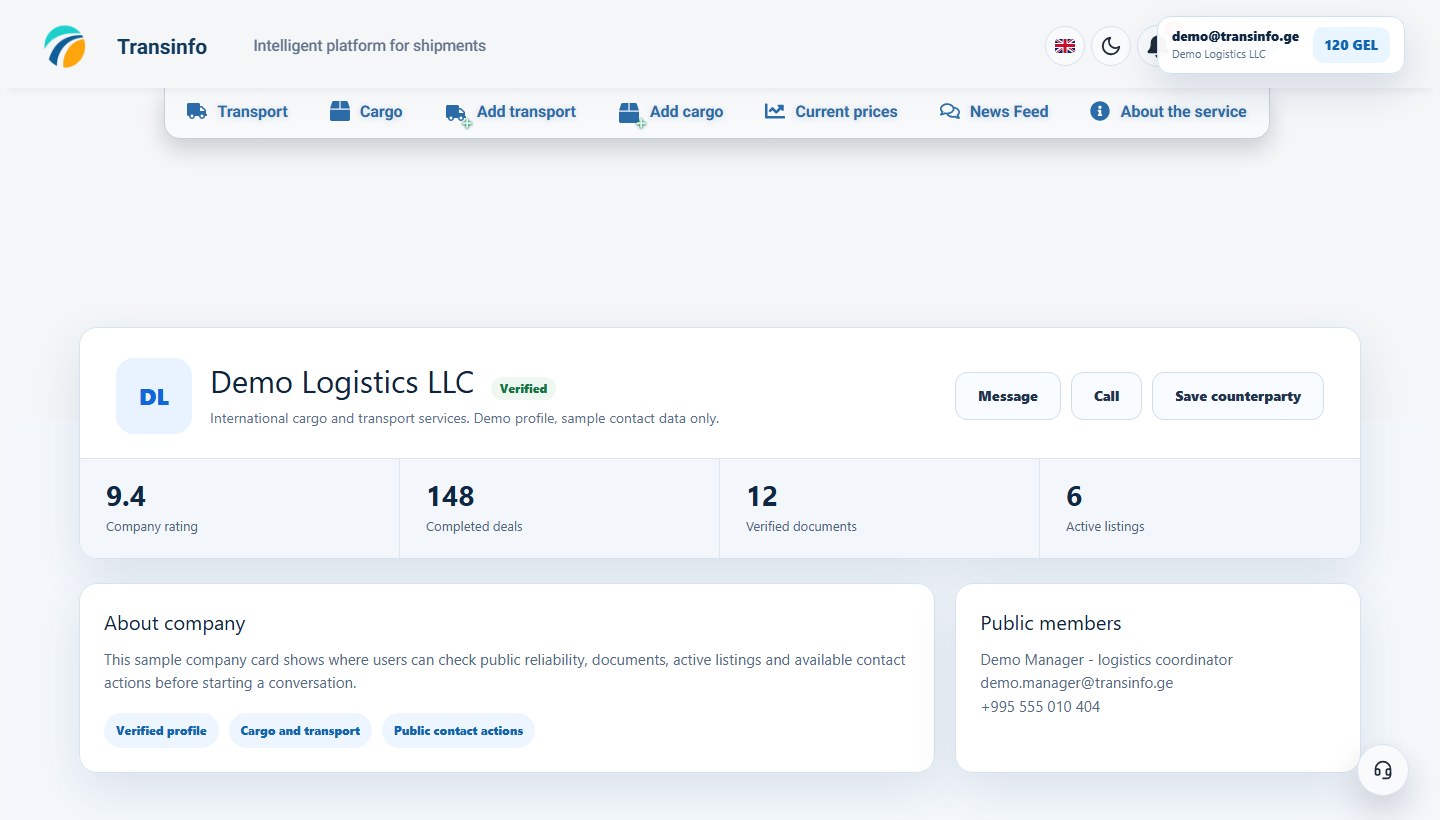1440x820 pixels.
Task: Click the Current prices chart icon
Action: tap(775, 111)
